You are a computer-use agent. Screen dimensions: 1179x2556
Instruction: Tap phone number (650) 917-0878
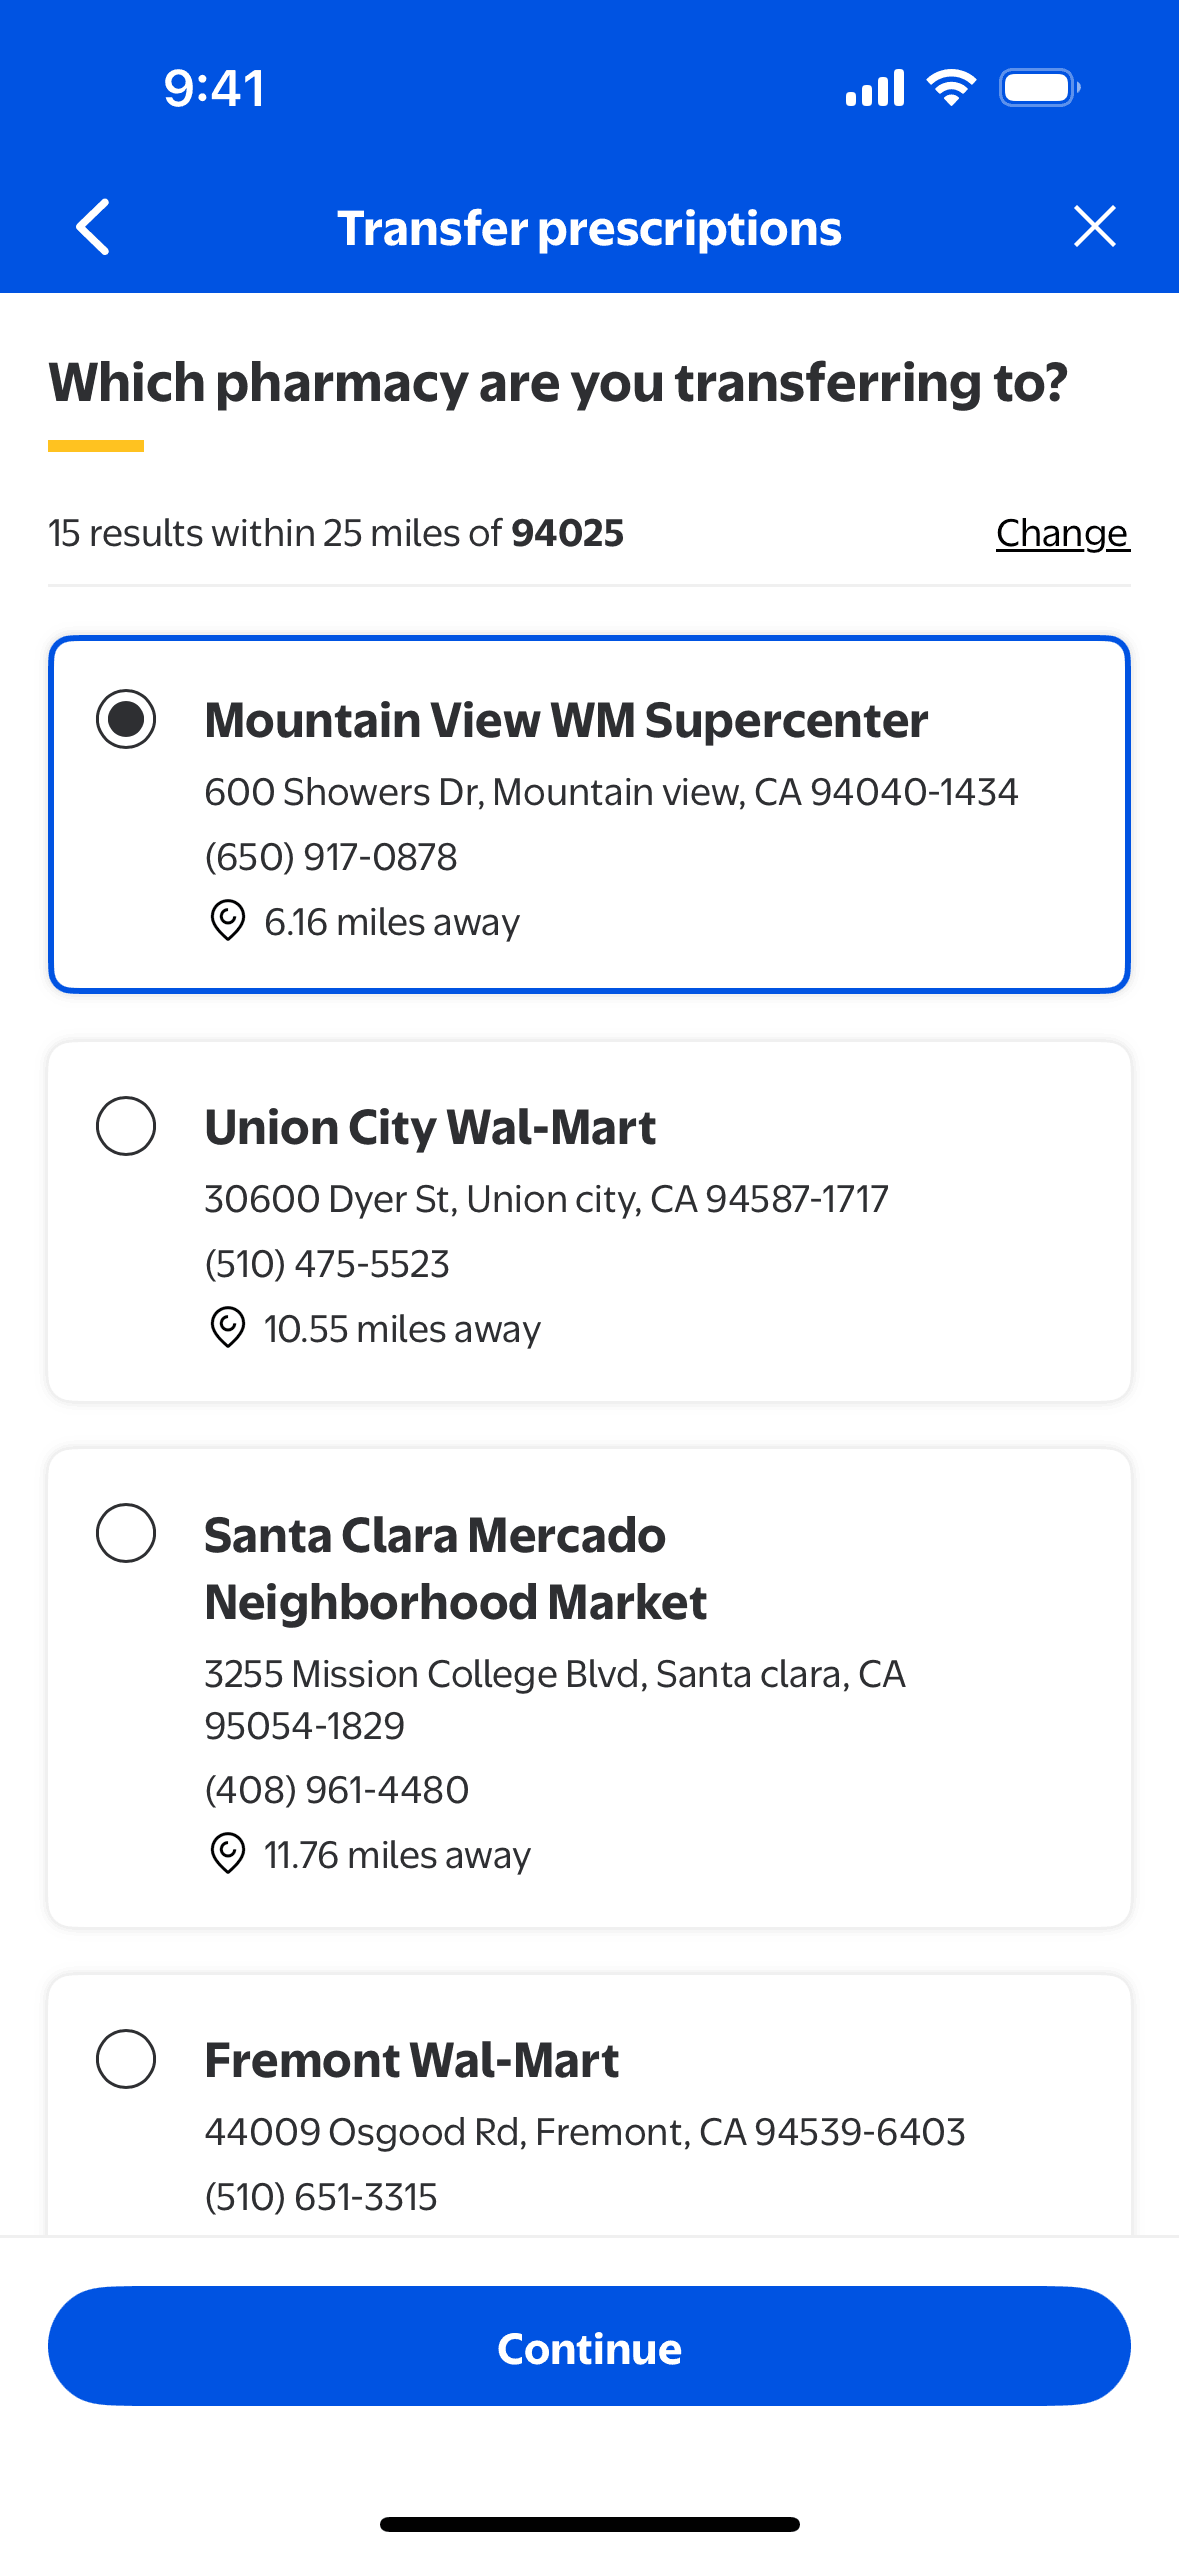[331, 857]
